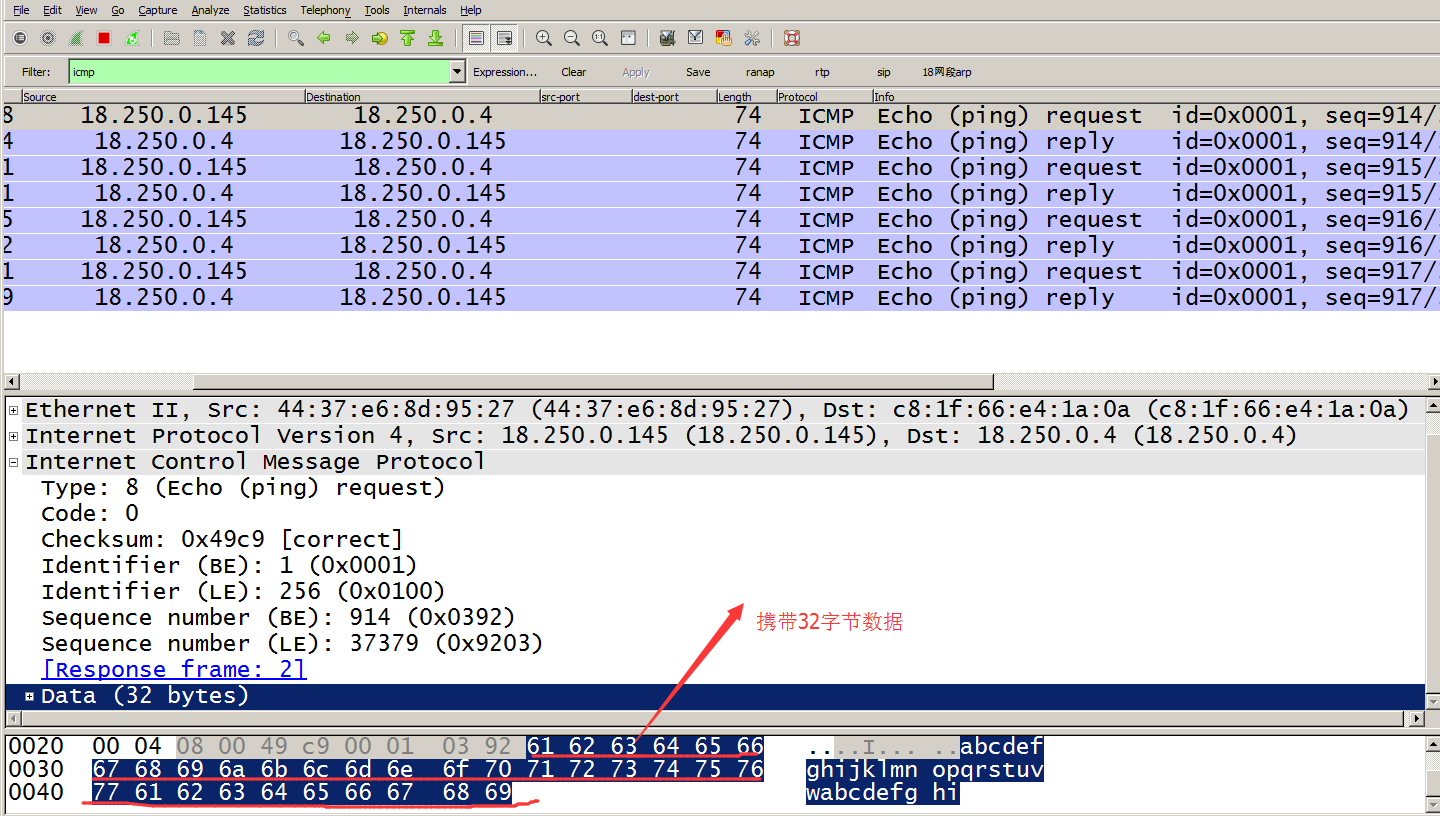Expand the Internet Protocol Version 4 node

[14, 436]
